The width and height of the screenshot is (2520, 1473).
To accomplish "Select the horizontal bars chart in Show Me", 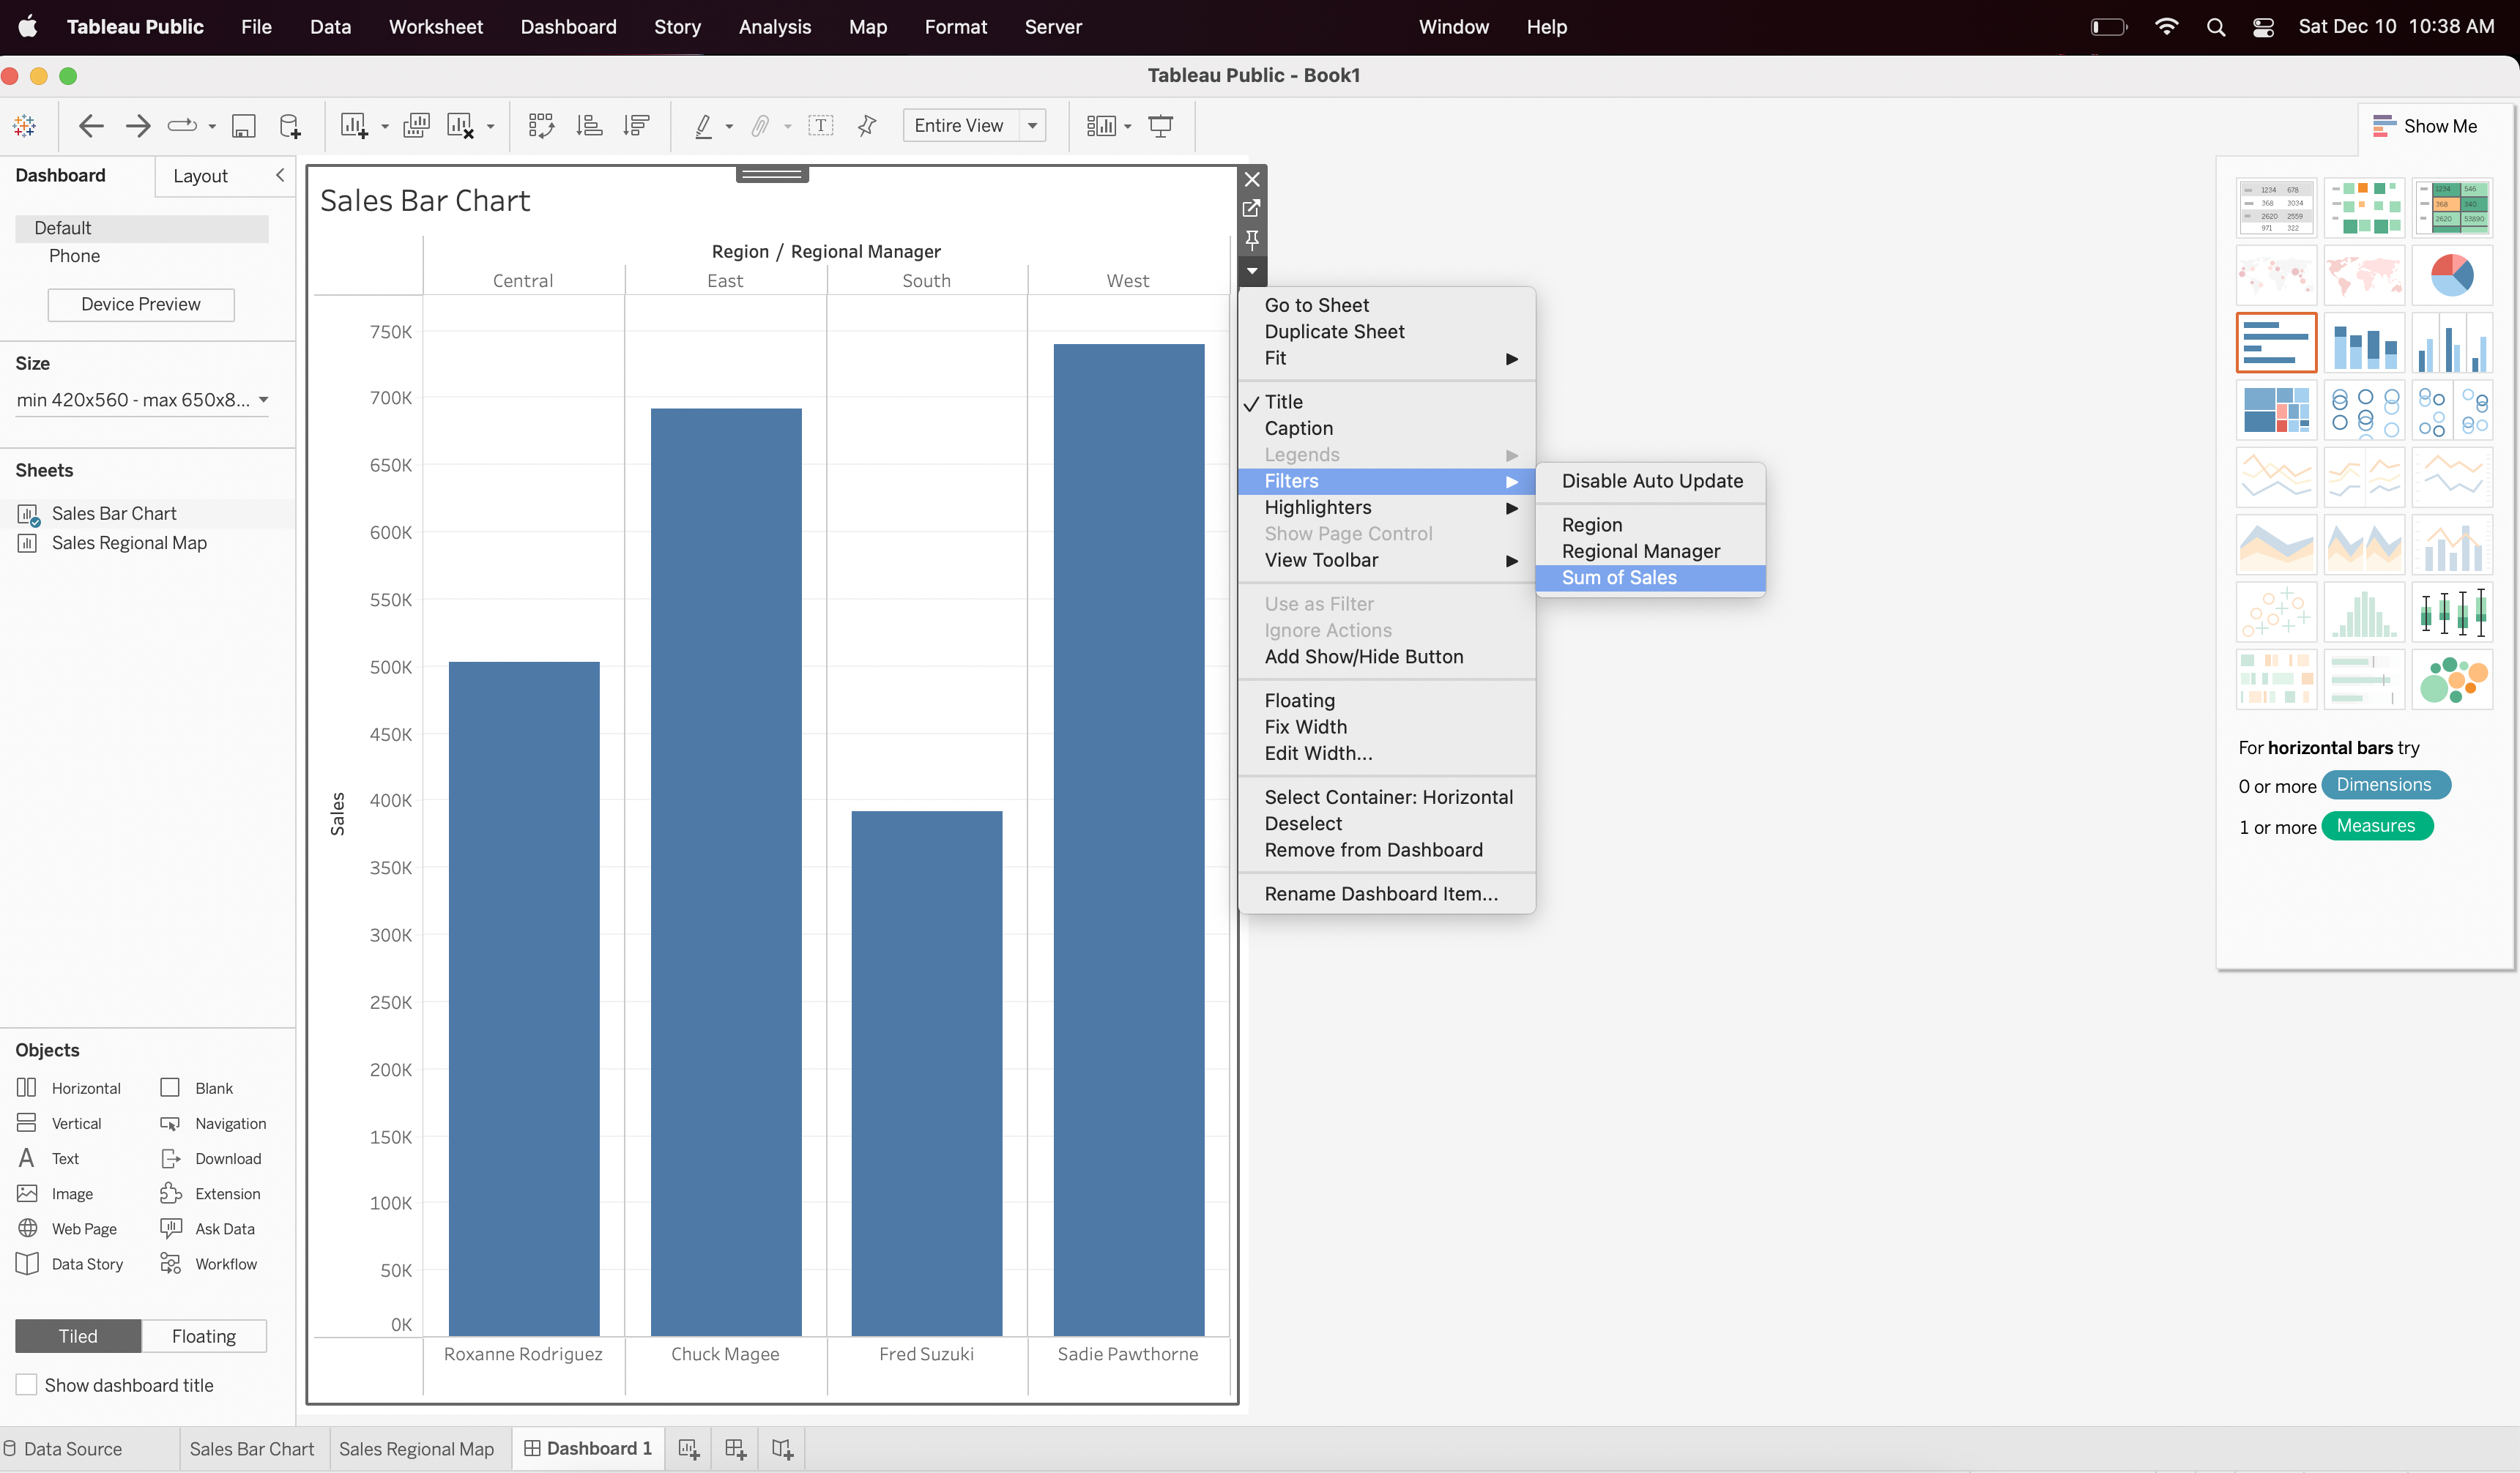I will click(x=2276, y=342).
